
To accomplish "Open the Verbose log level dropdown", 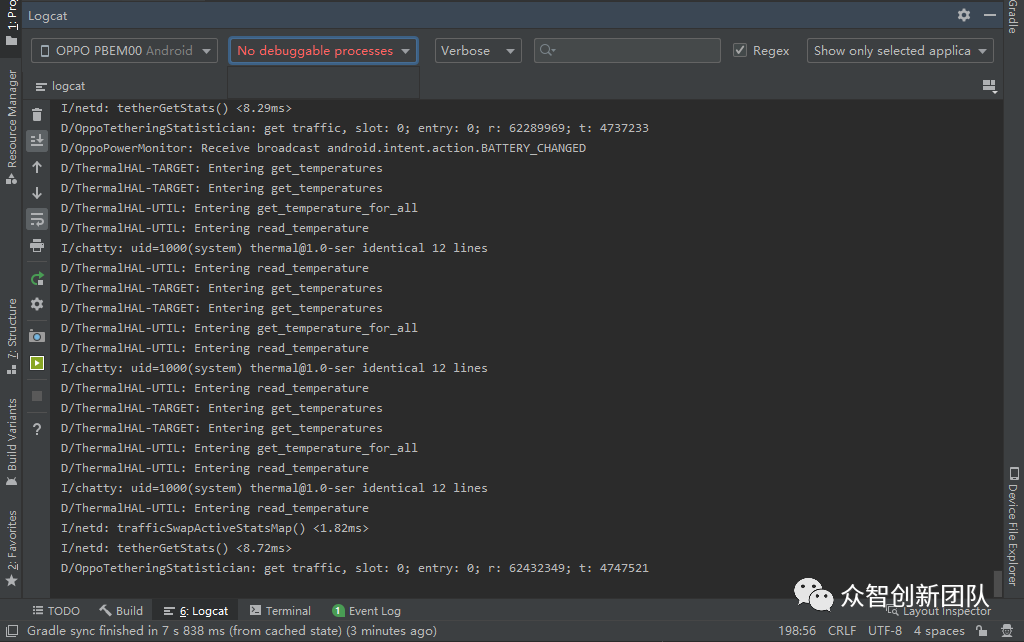I will tap(478, 50).
